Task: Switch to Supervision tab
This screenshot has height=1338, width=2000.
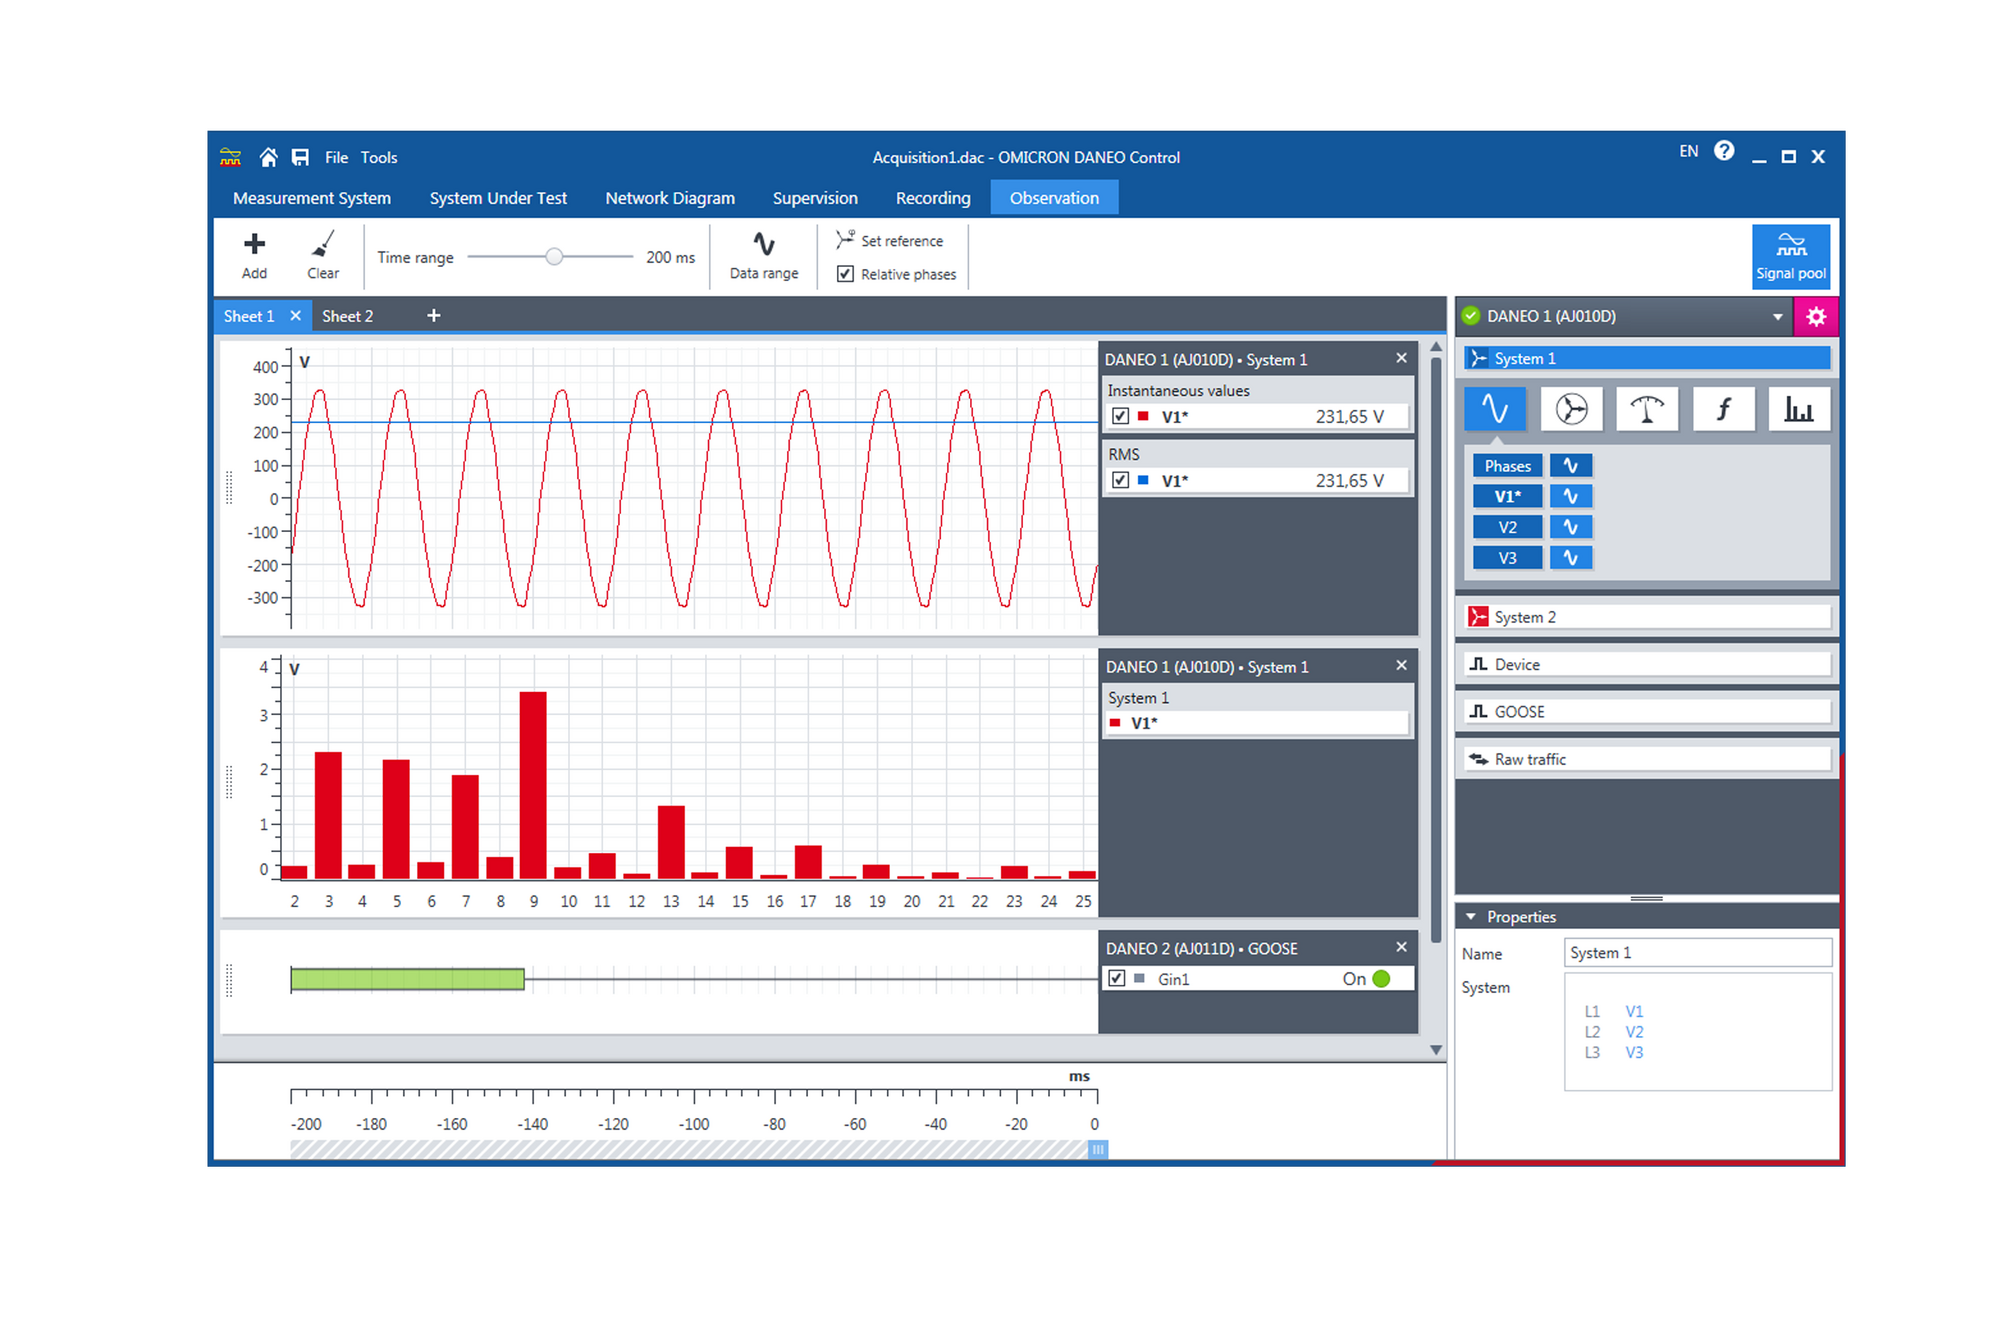Action: [x=815, y=198]
